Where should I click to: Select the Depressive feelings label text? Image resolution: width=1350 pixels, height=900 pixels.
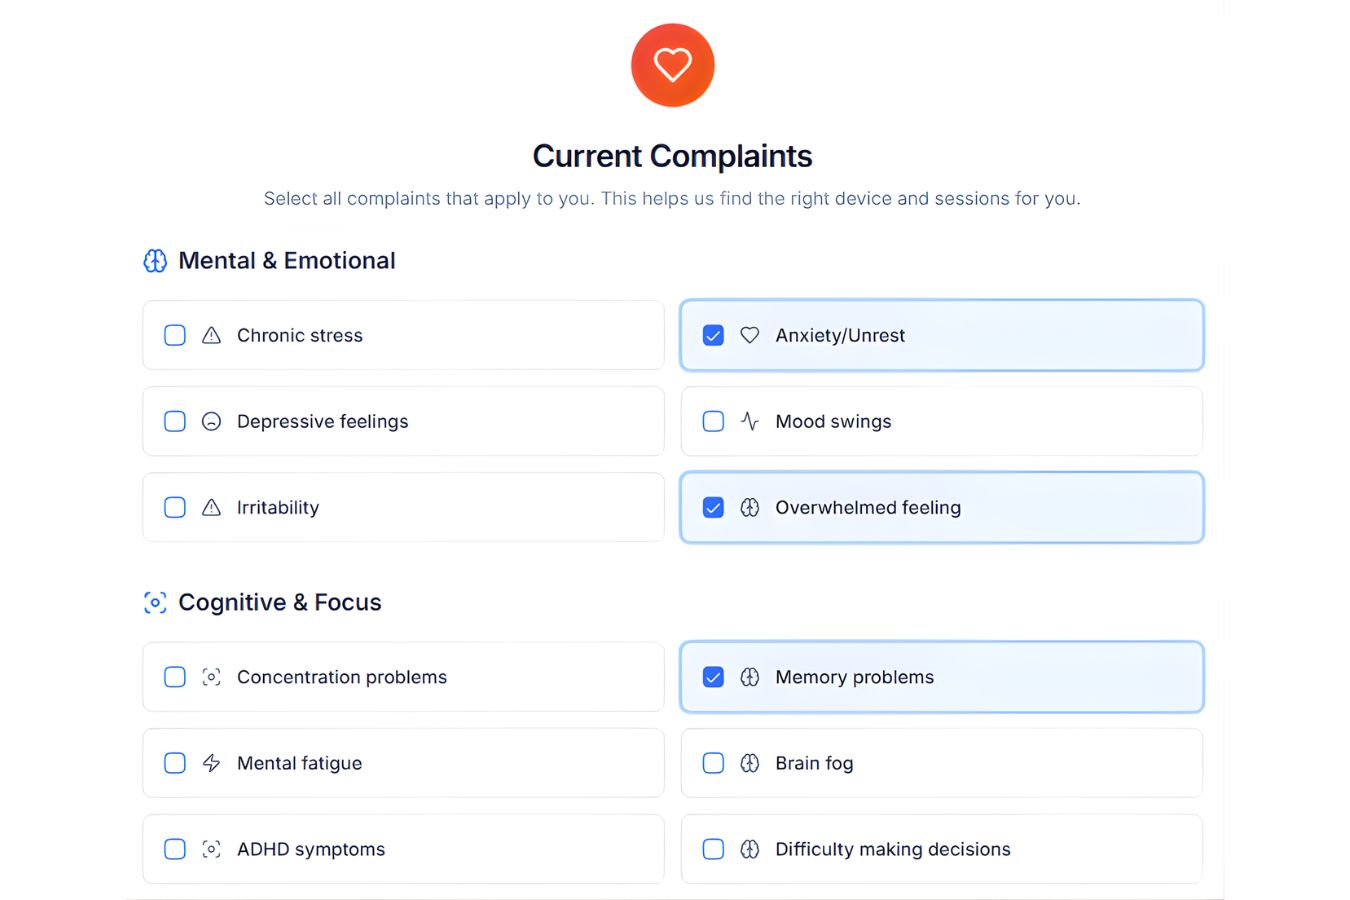click(322, 422)
